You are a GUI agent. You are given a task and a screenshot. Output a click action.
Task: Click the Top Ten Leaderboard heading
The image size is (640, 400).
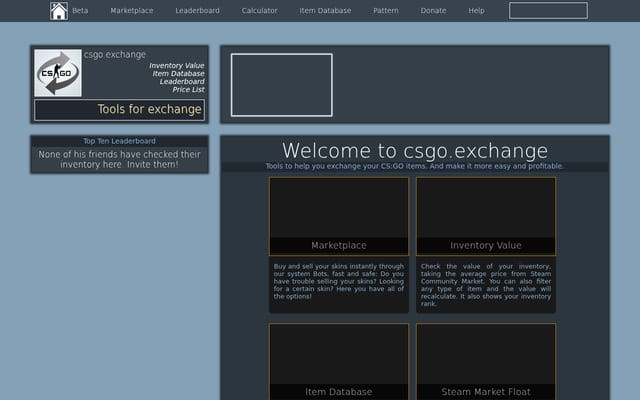coord(119,141)
